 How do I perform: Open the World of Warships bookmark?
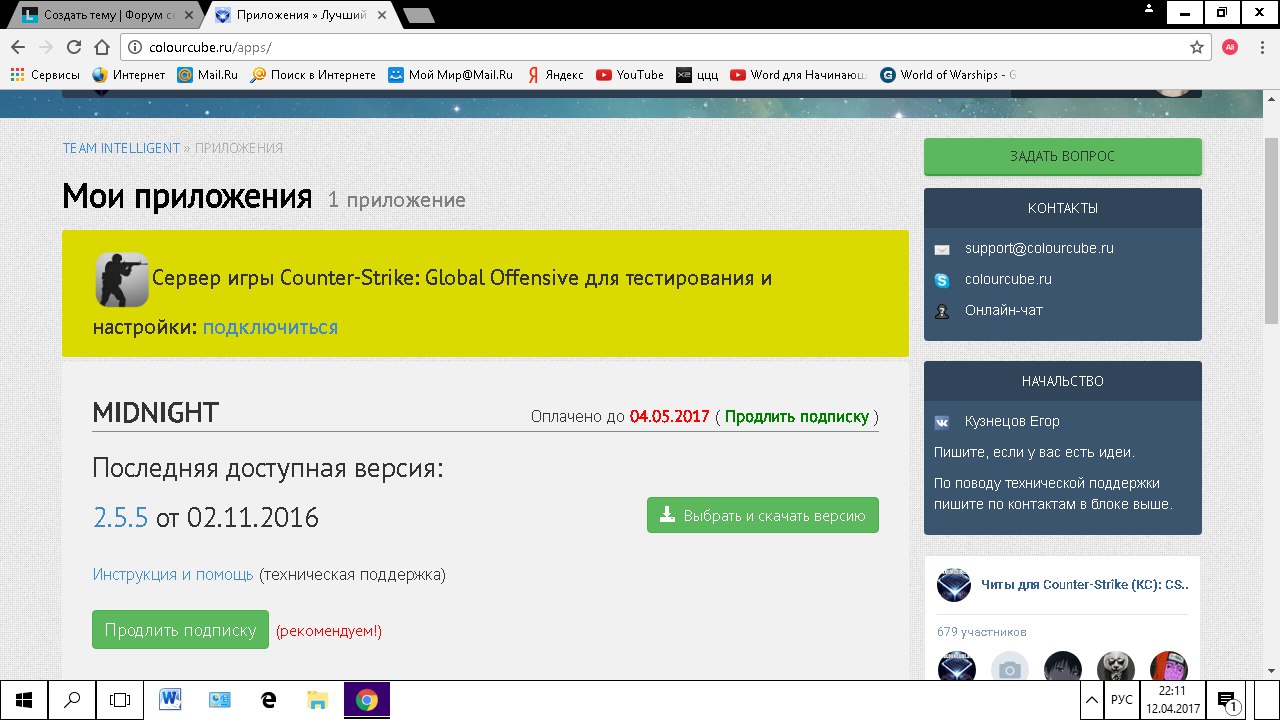[x=948, y=75]
